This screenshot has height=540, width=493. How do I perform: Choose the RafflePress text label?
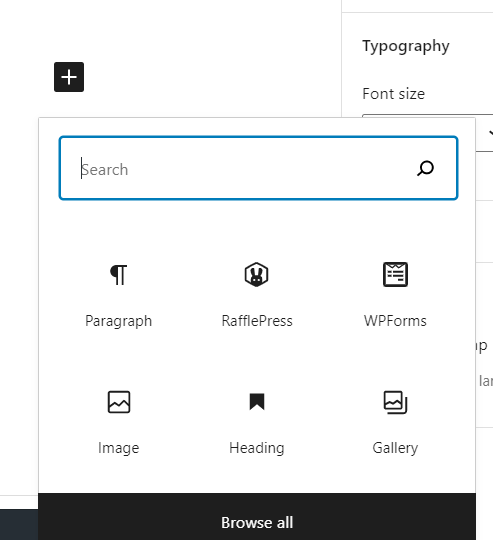(x=257, y=321)
